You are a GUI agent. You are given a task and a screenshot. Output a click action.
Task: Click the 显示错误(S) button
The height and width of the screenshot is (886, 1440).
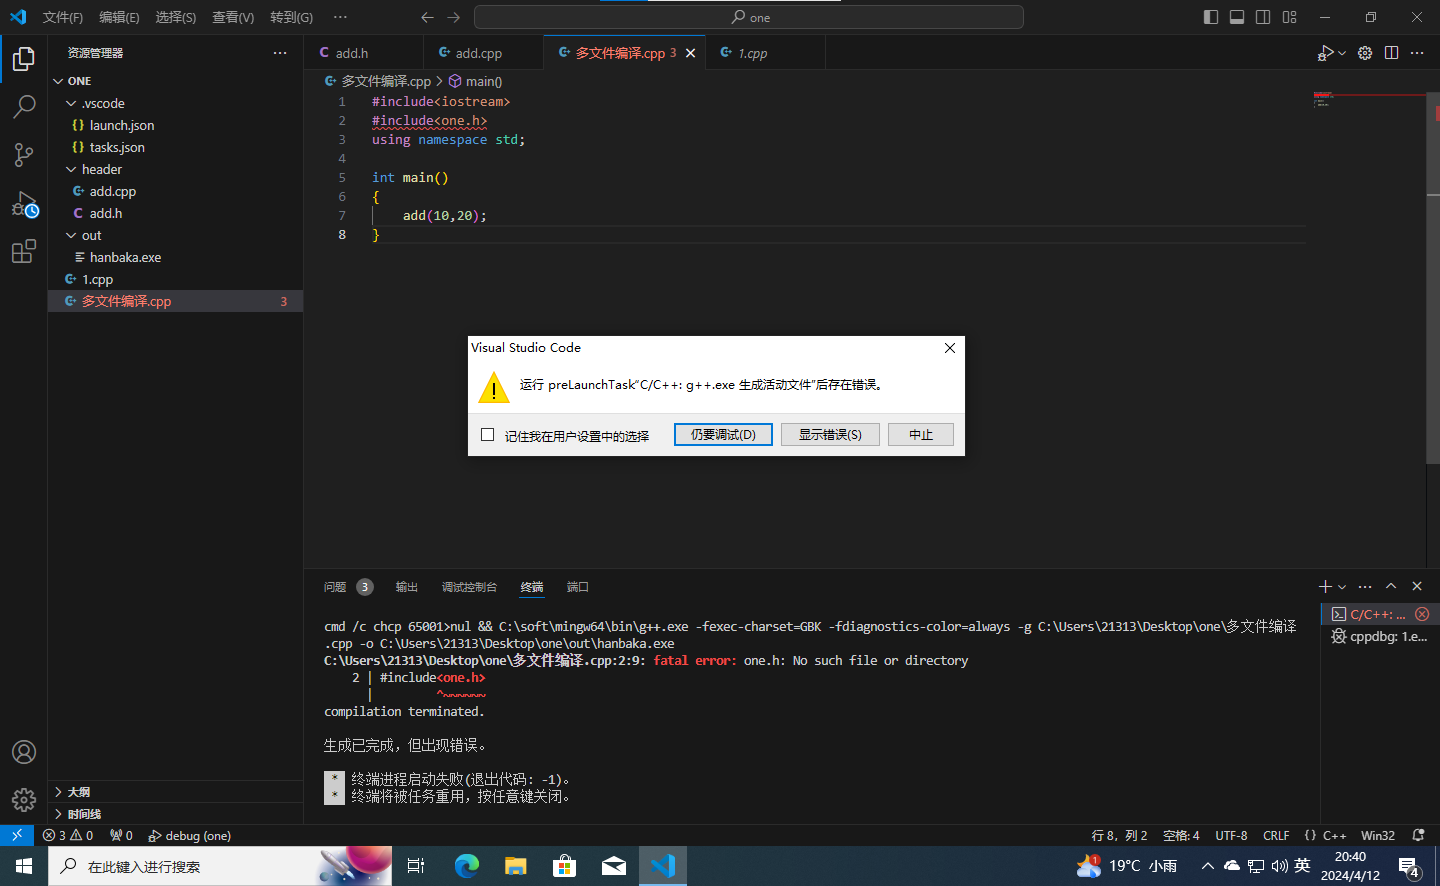(x=830, y=434)
